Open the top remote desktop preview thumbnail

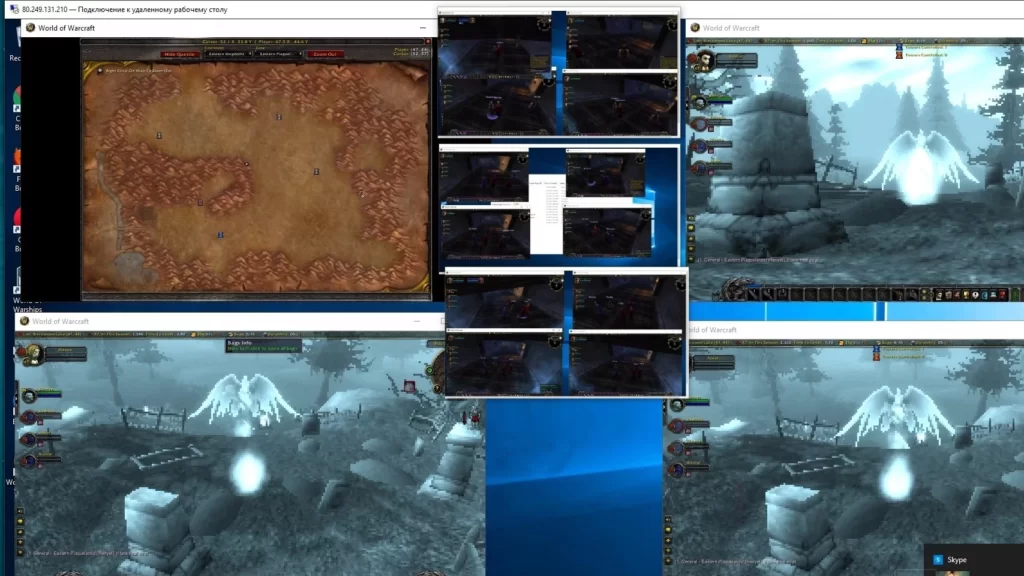click(x=558, y=72)
